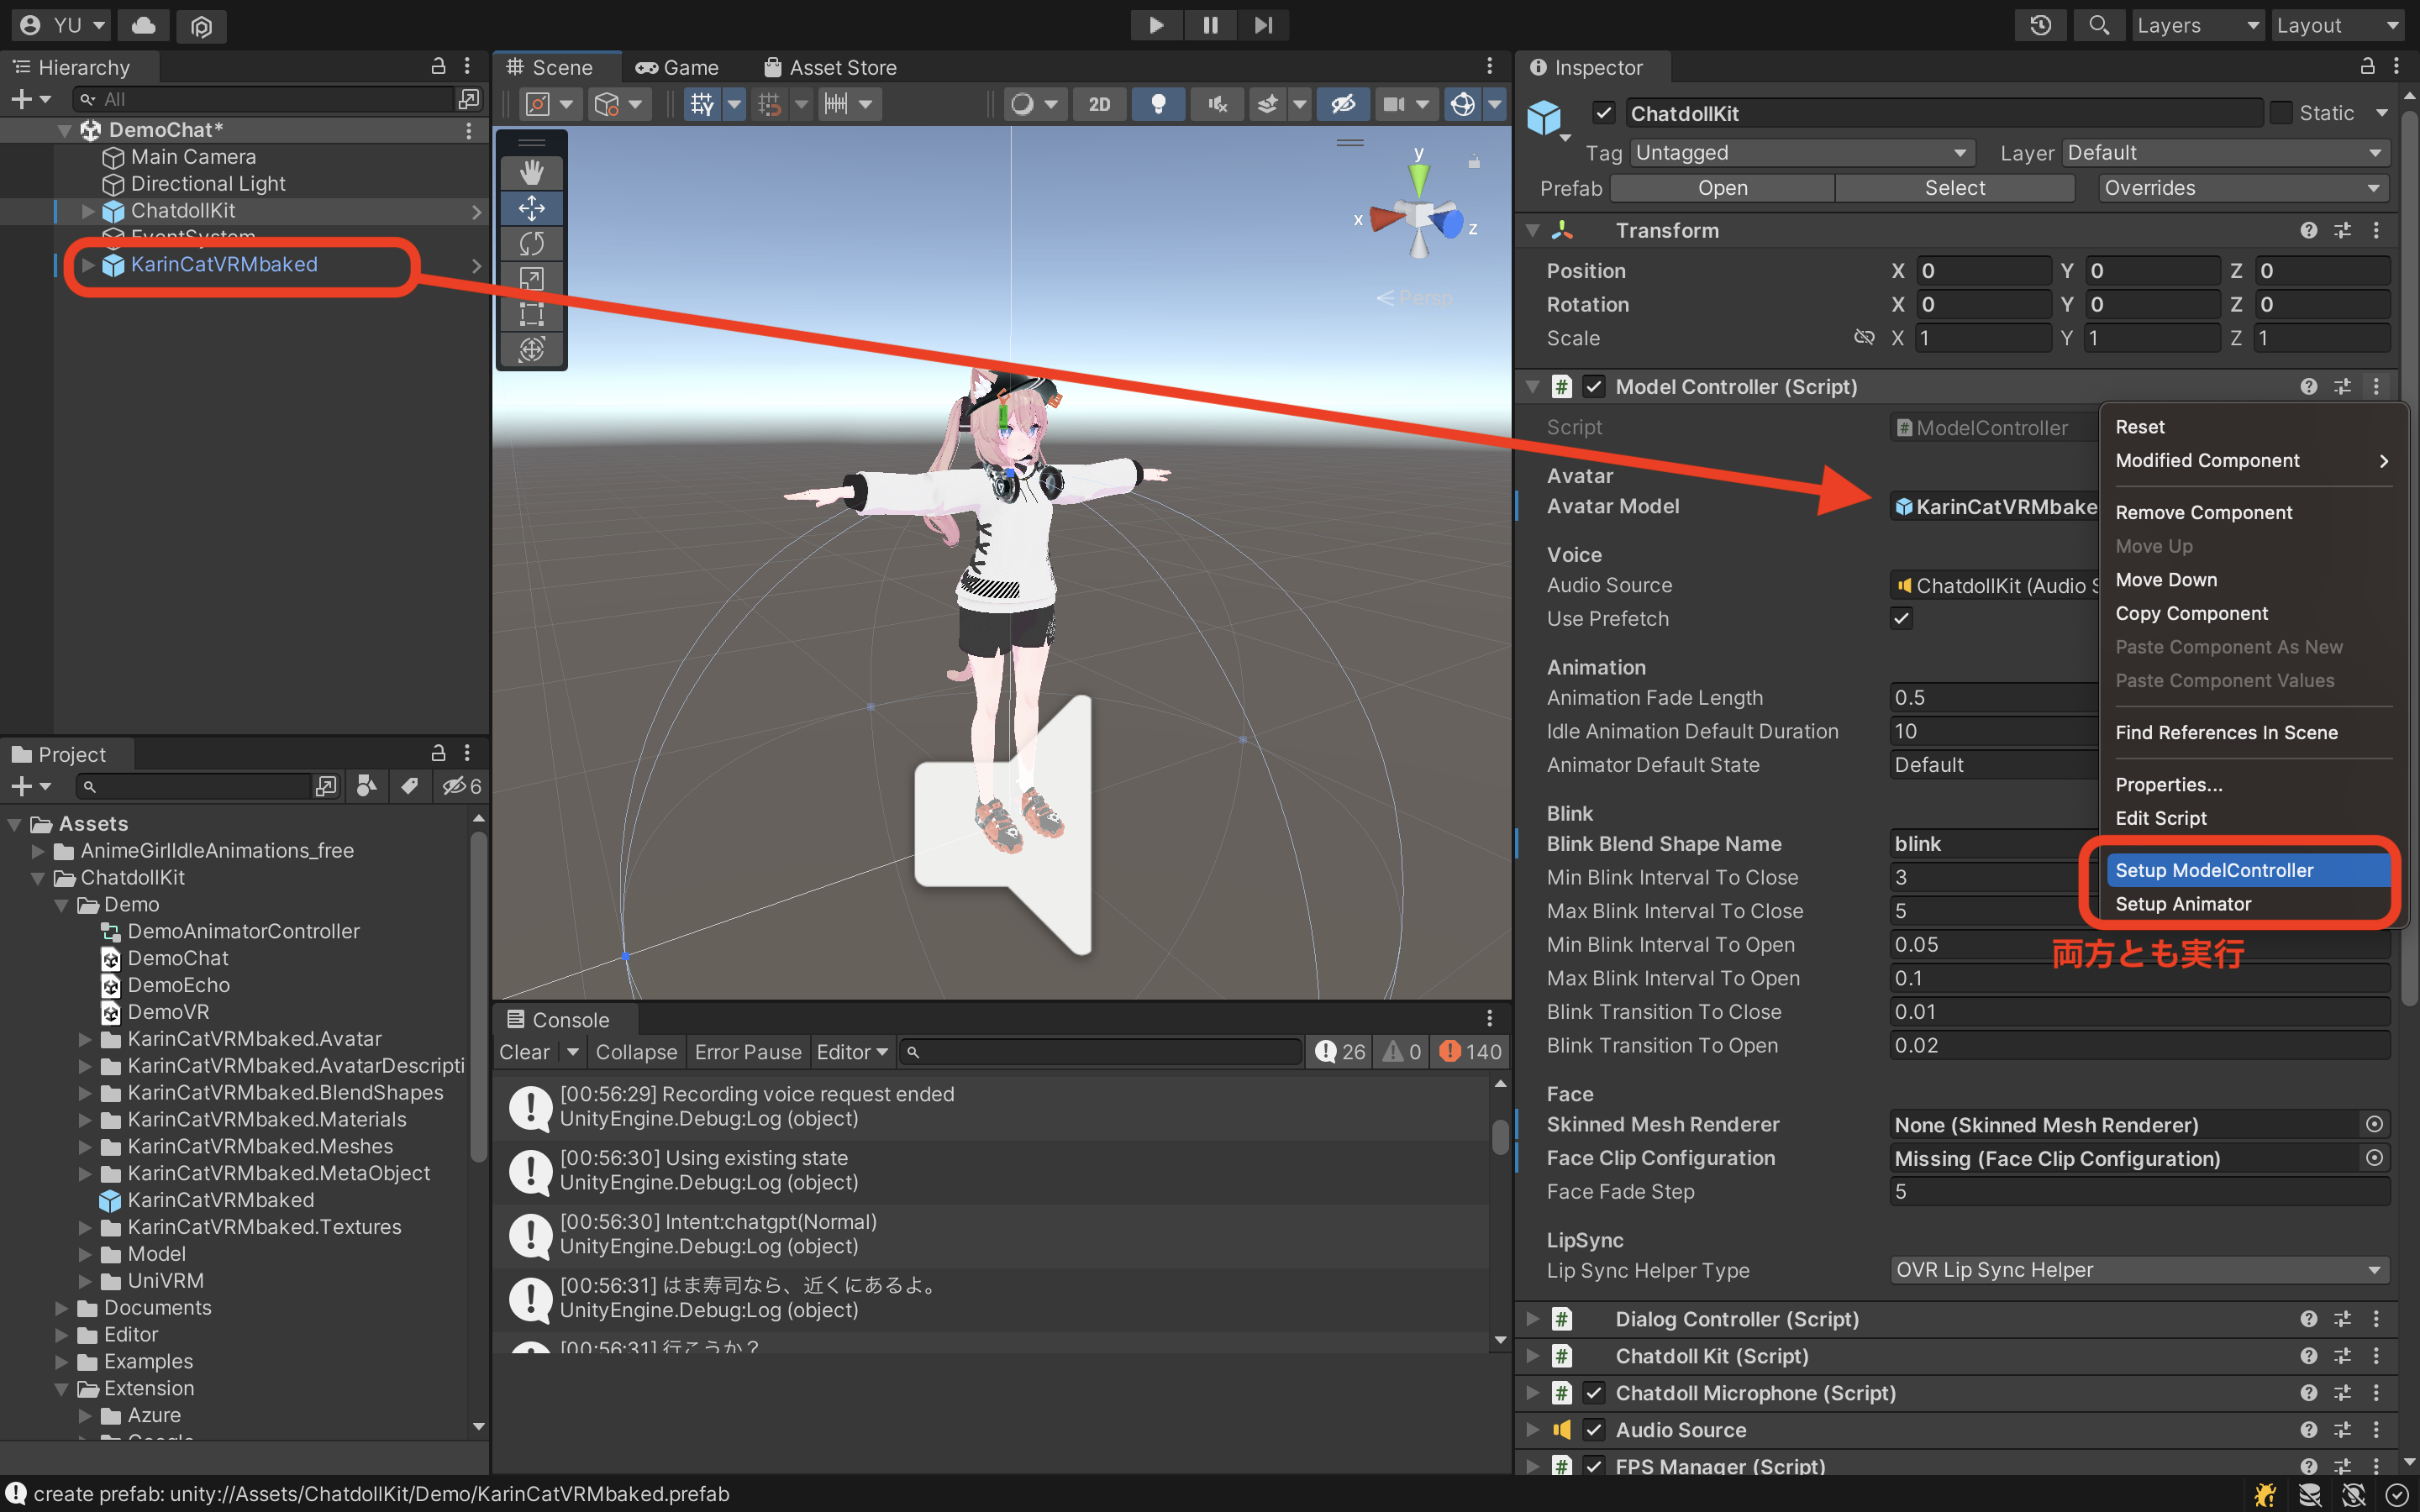Viewport: 2420px width, 1512px height.
Task: Open the editor search window icon
Action: (x=2099, y=25)
